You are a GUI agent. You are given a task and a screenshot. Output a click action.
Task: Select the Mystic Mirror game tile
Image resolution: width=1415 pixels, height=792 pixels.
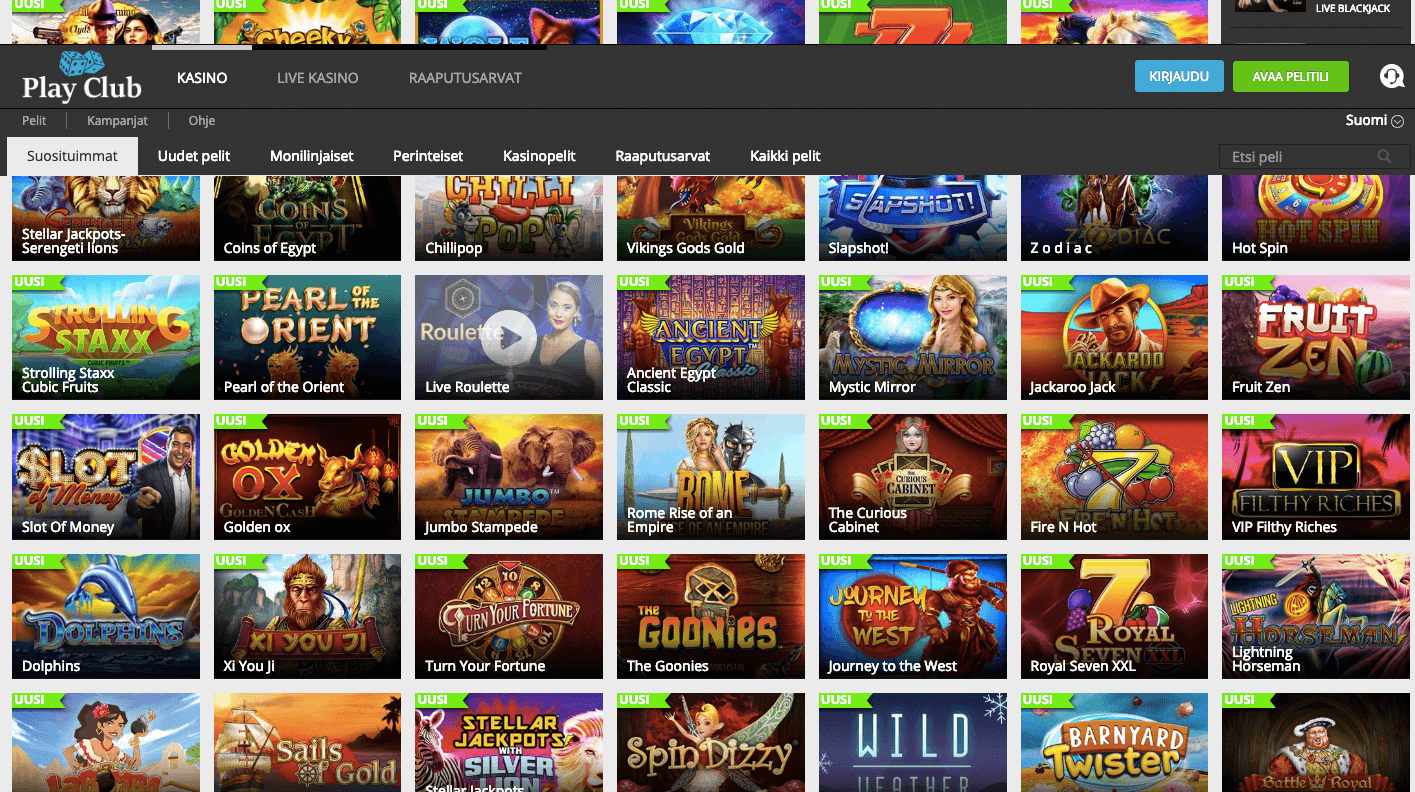click(x=912, y=337)
